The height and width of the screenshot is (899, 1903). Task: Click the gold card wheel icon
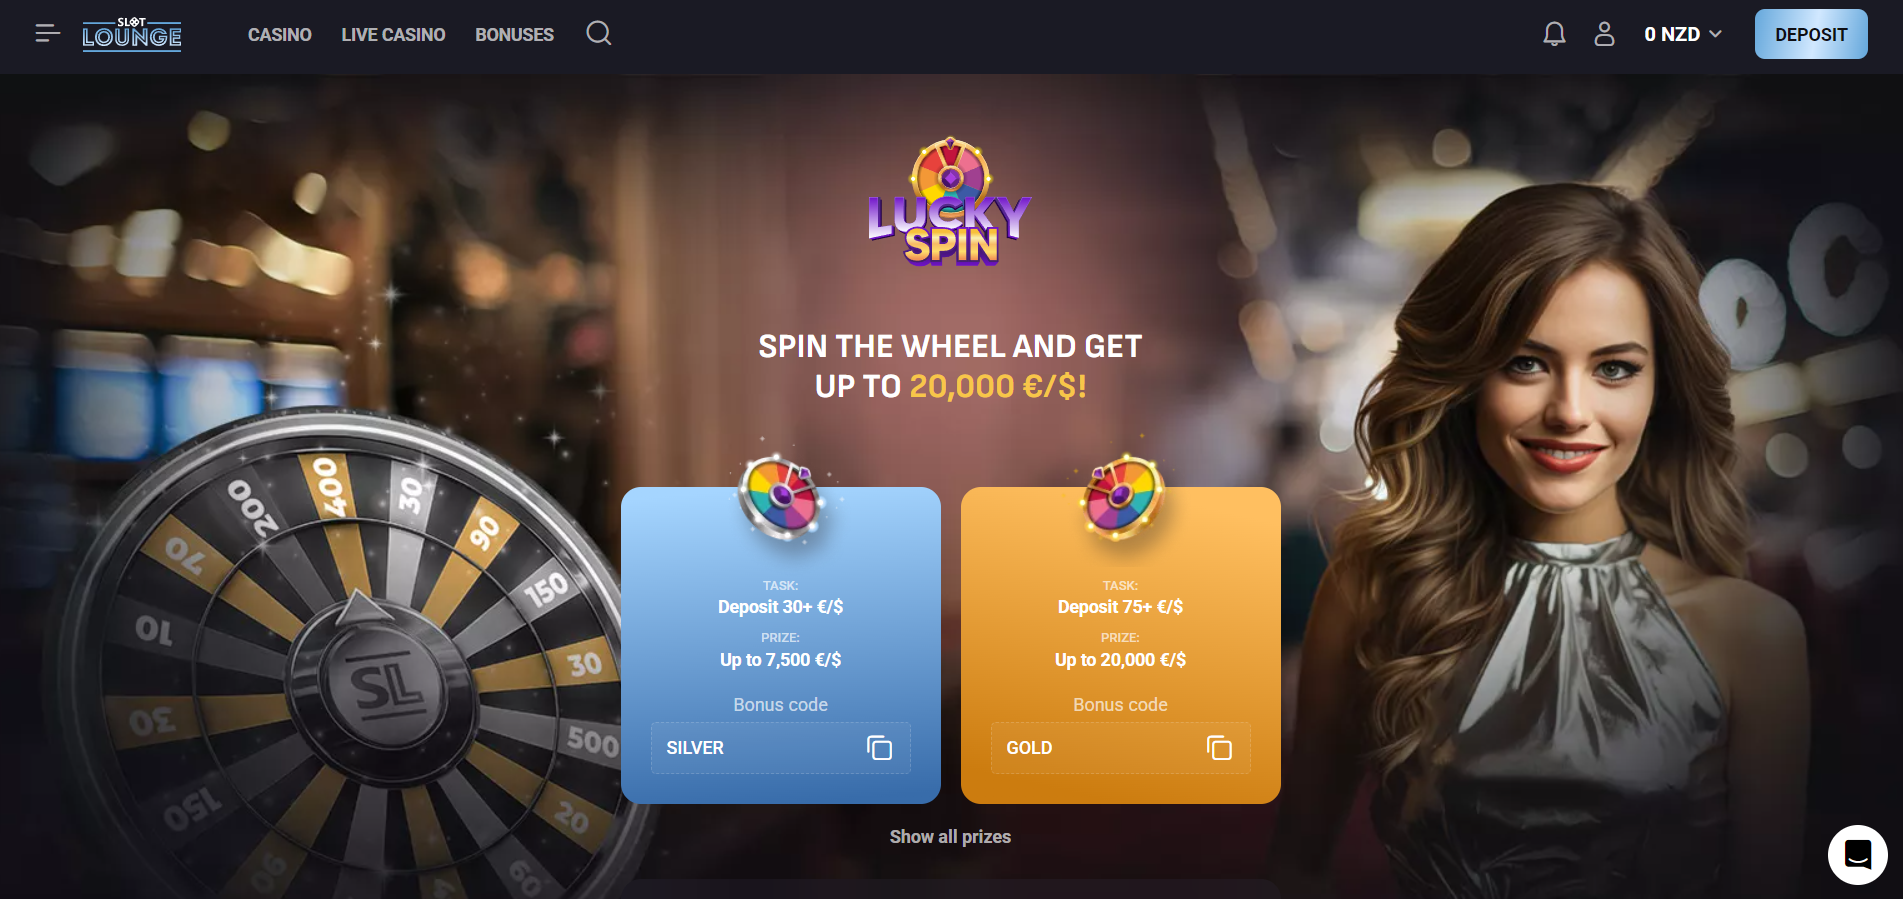pyautogui.click(x=1122, y=497)
